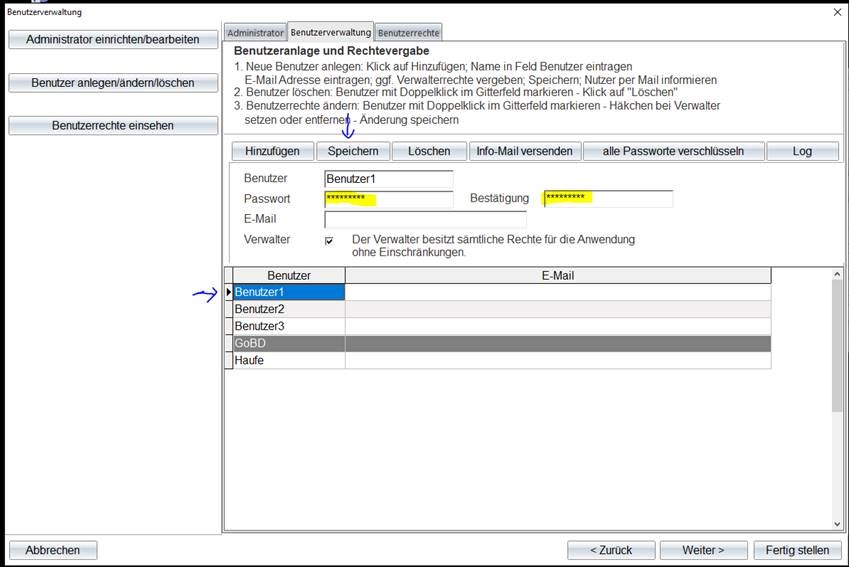Send info mail via Info-Mail versenden
849x567 pixels.
(525, 151)
